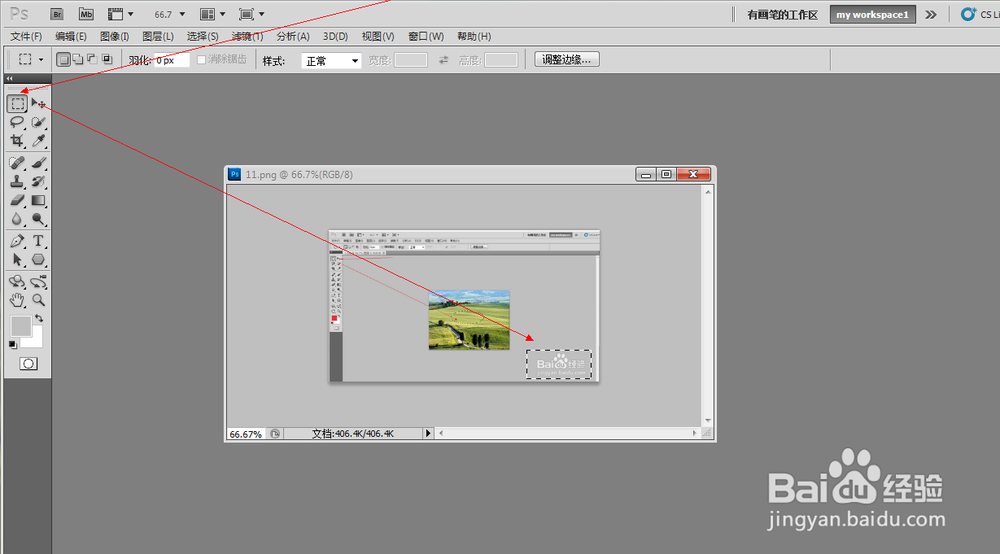The width and height of the screenshot is (1000, 554).
Task: Open the 帮助(H) menu
Action: click(x=474, y=36)
